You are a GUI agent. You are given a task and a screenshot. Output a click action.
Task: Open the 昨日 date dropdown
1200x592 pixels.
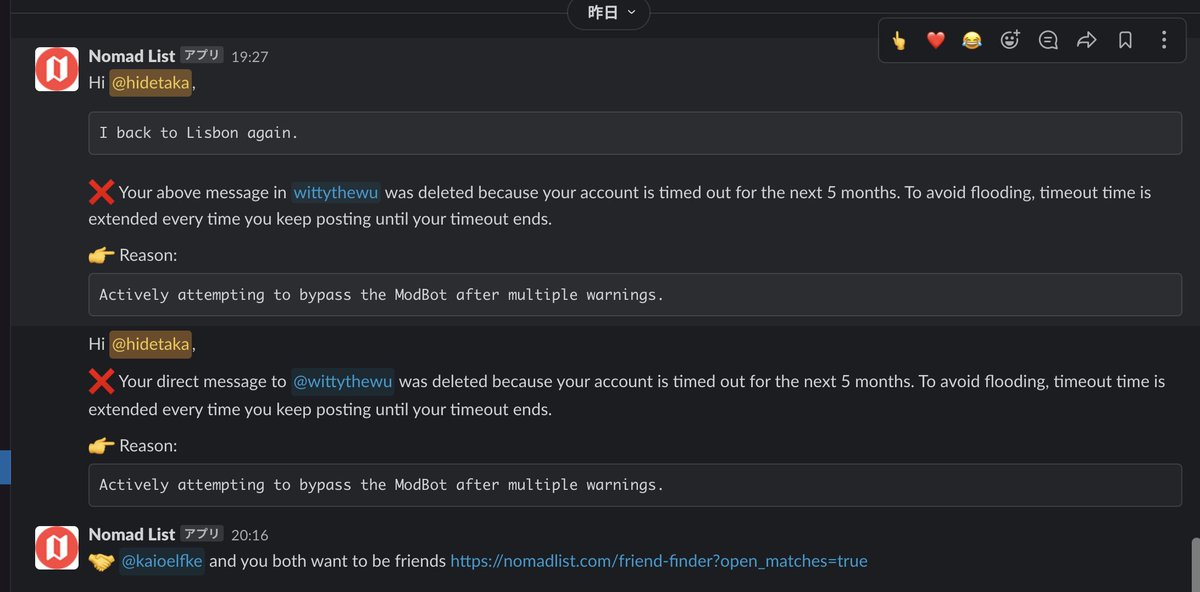coord(608,13)
